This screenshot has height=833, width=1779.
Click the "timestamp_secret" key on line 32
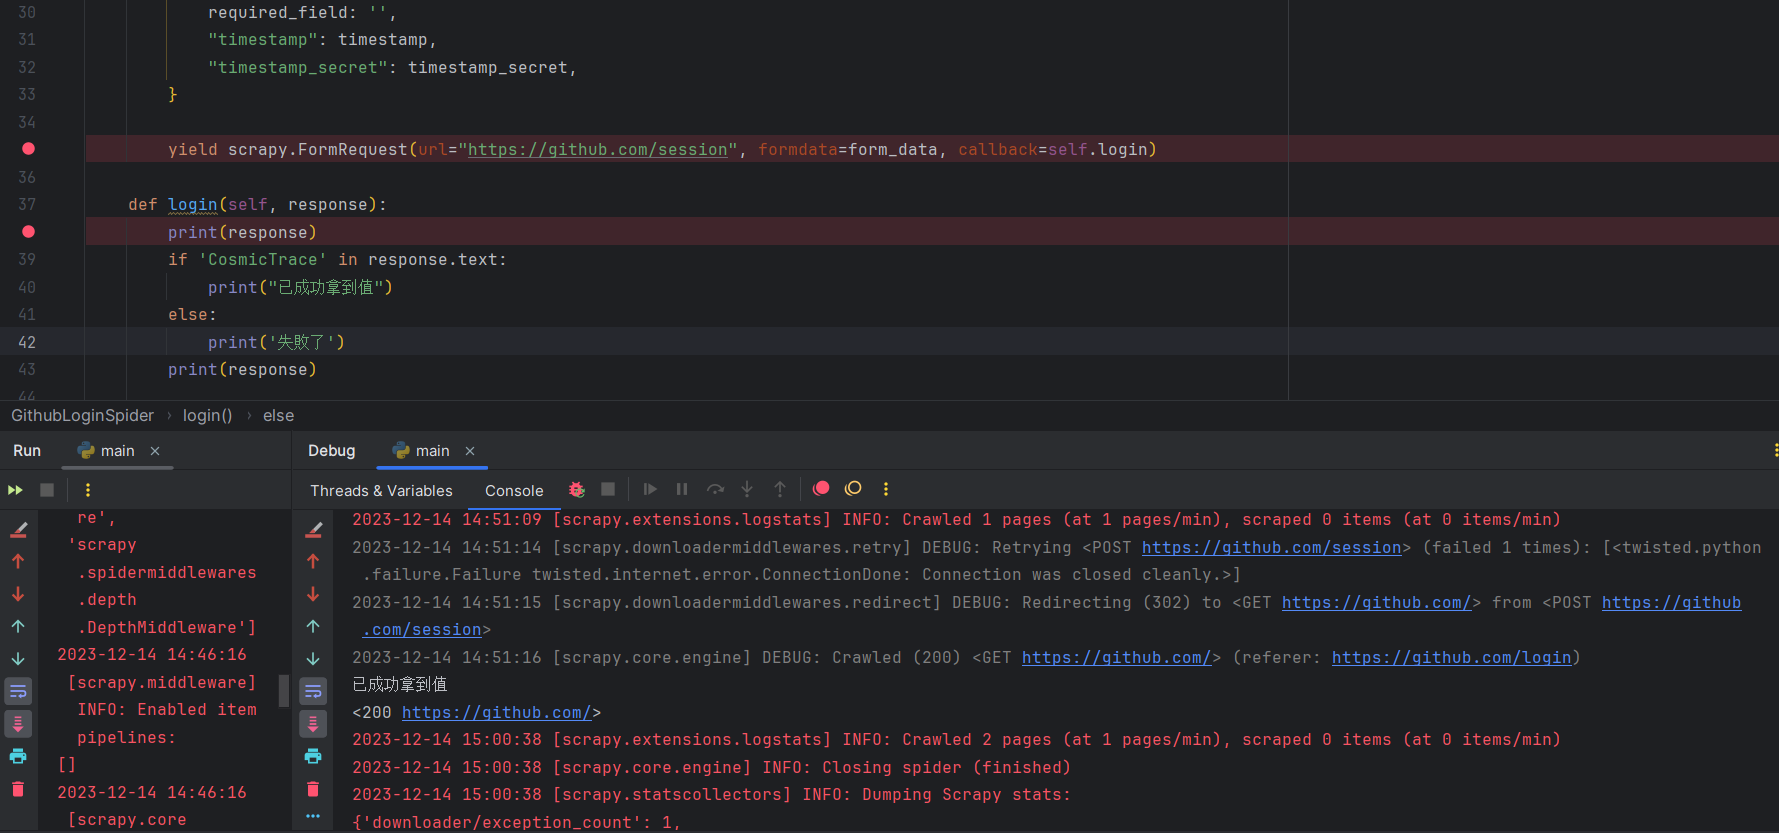click(x=298, y=68)
